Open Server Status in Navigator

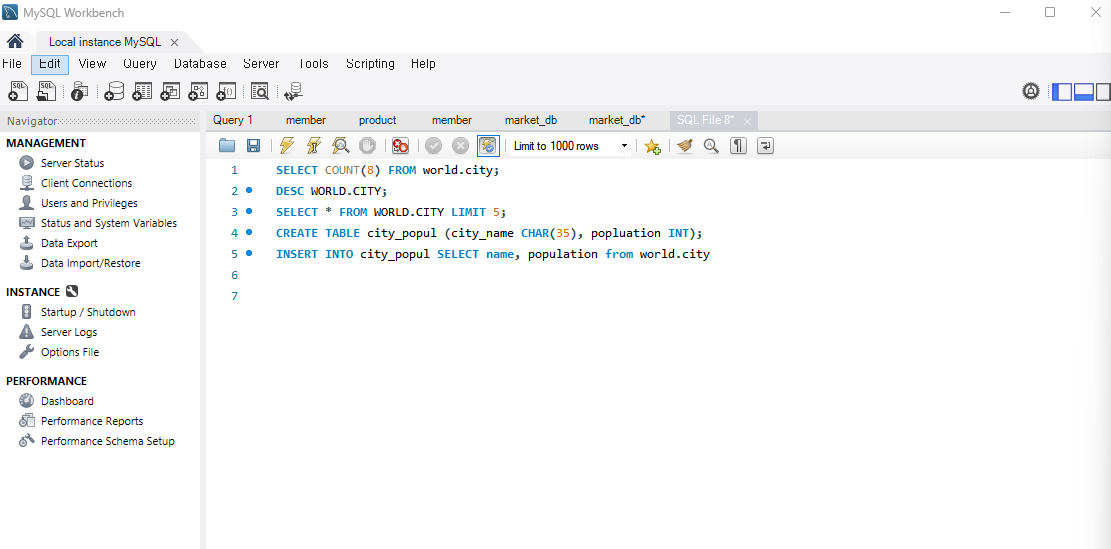[72, 163]
